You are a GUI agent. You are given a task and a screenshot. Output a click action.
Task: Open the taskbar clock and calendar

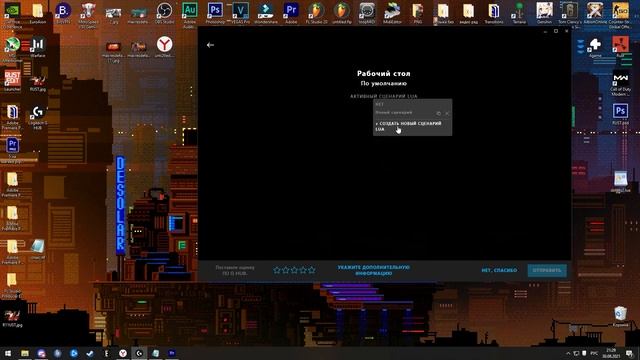pos(611,353)
